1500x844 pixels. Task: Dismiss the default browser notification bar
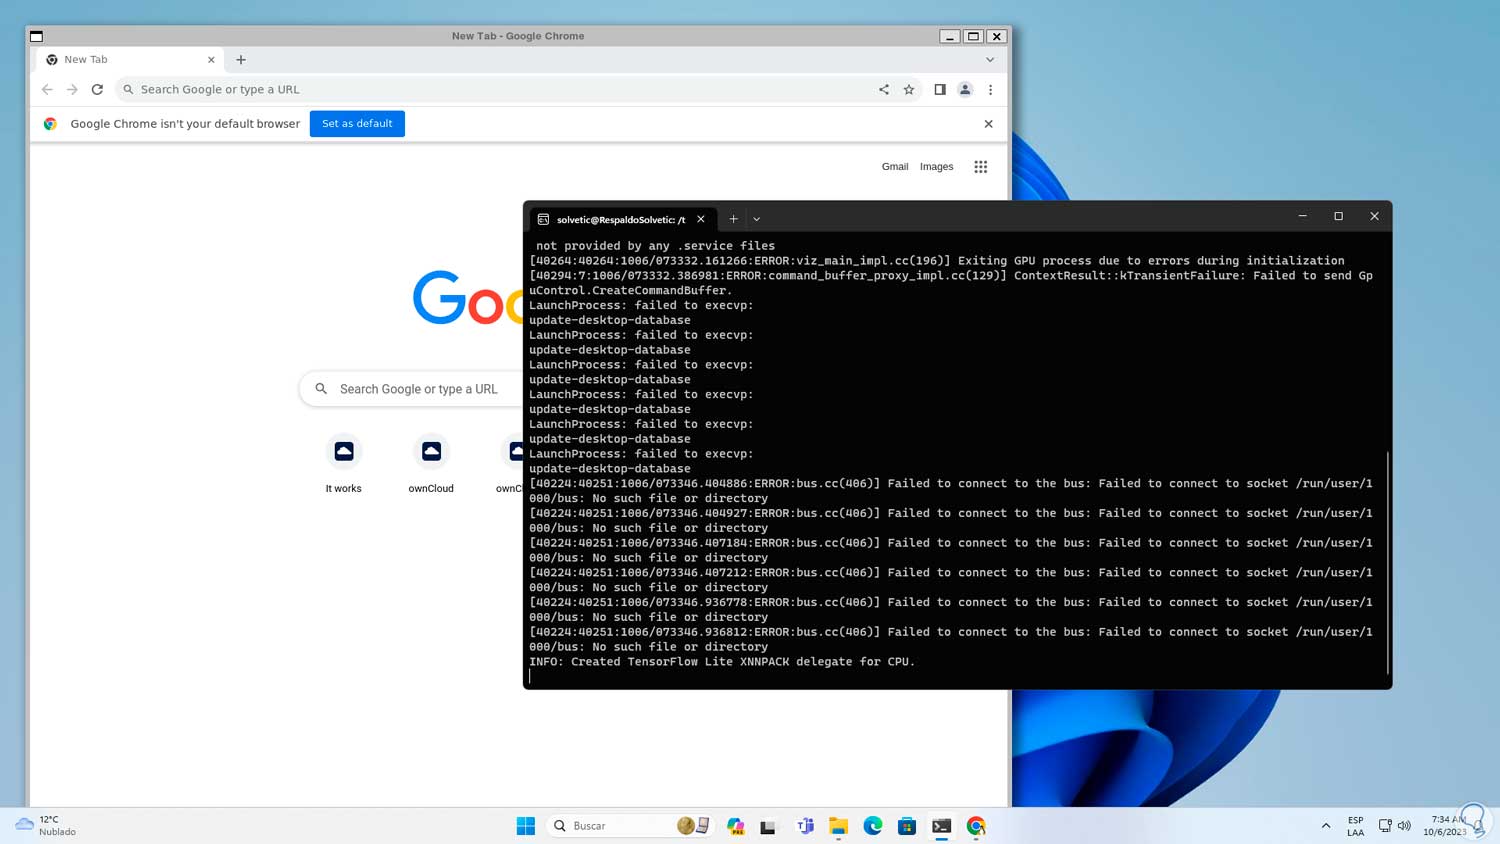988,124
